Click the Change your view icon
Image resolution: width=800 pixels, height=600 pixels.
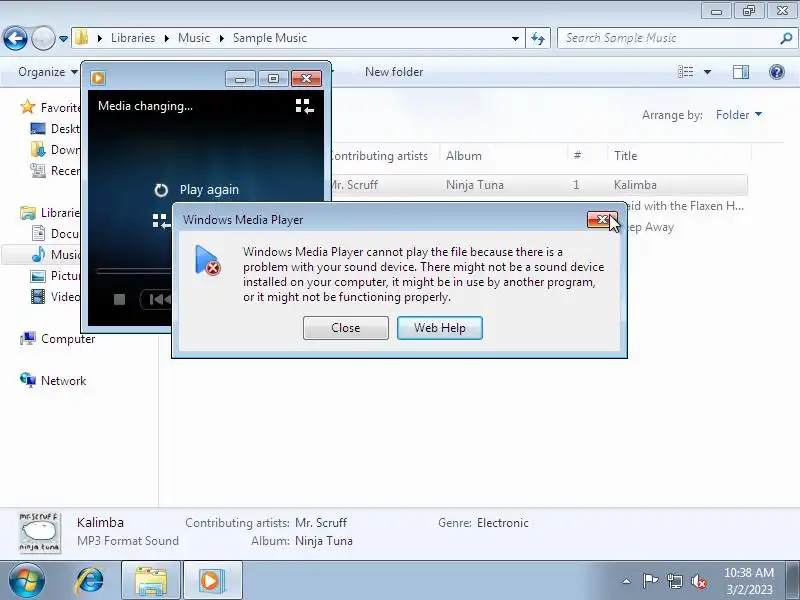tap(685, 72)
